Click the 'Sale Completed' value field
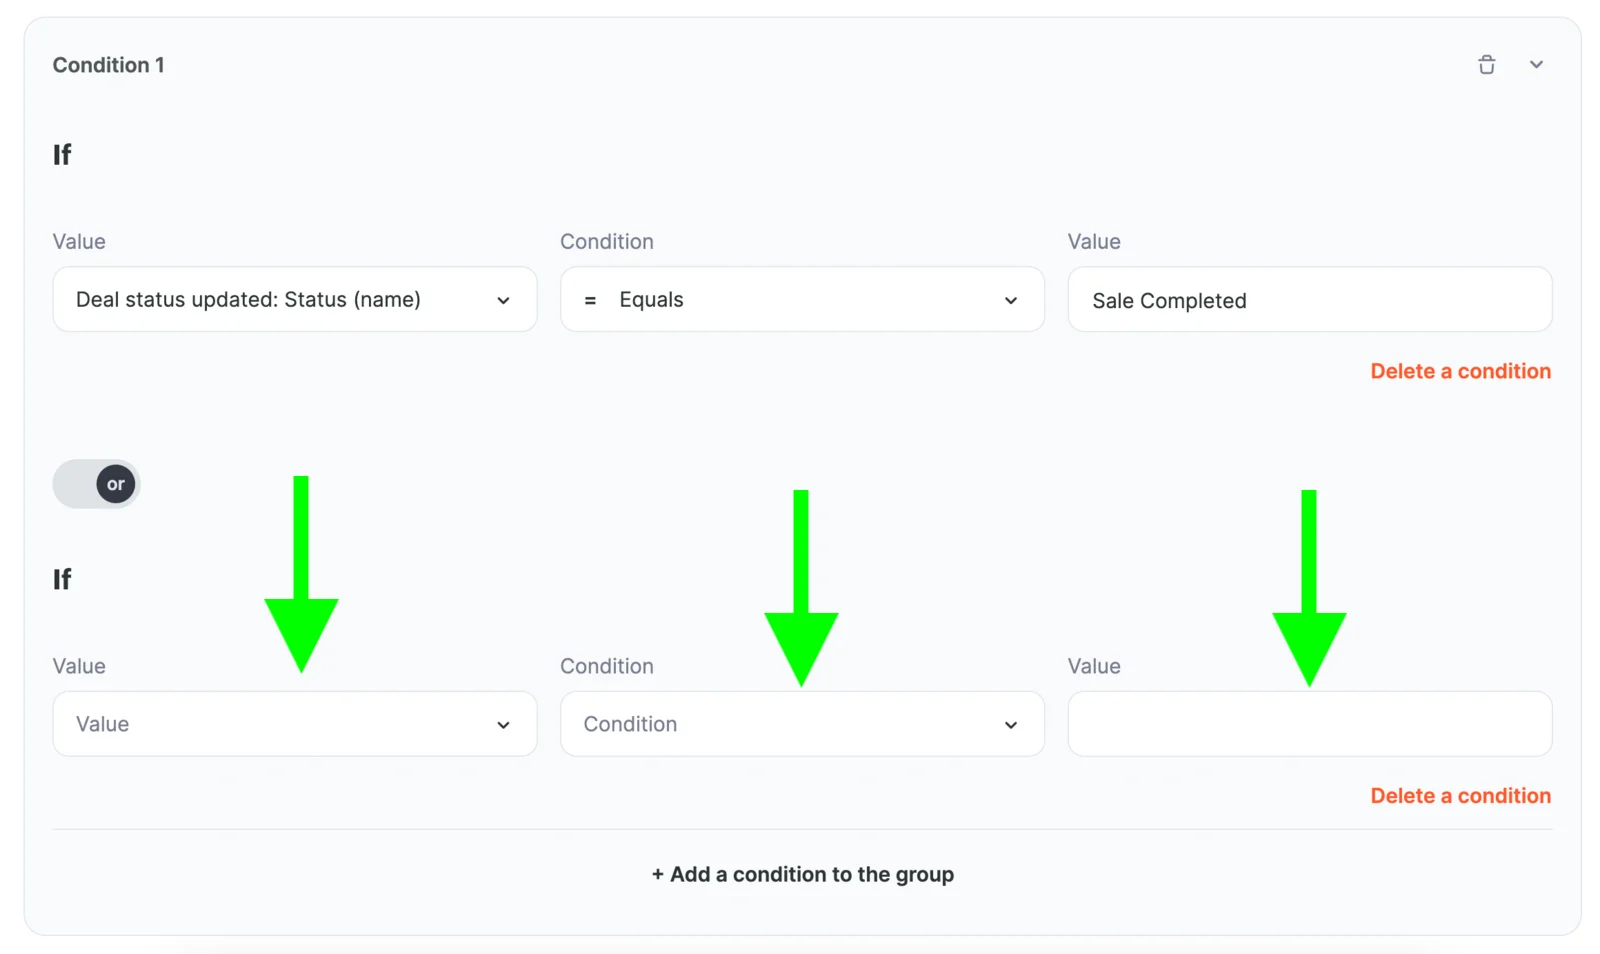Viewport: 1600px width, 954px height. [x=1309, y=299]
